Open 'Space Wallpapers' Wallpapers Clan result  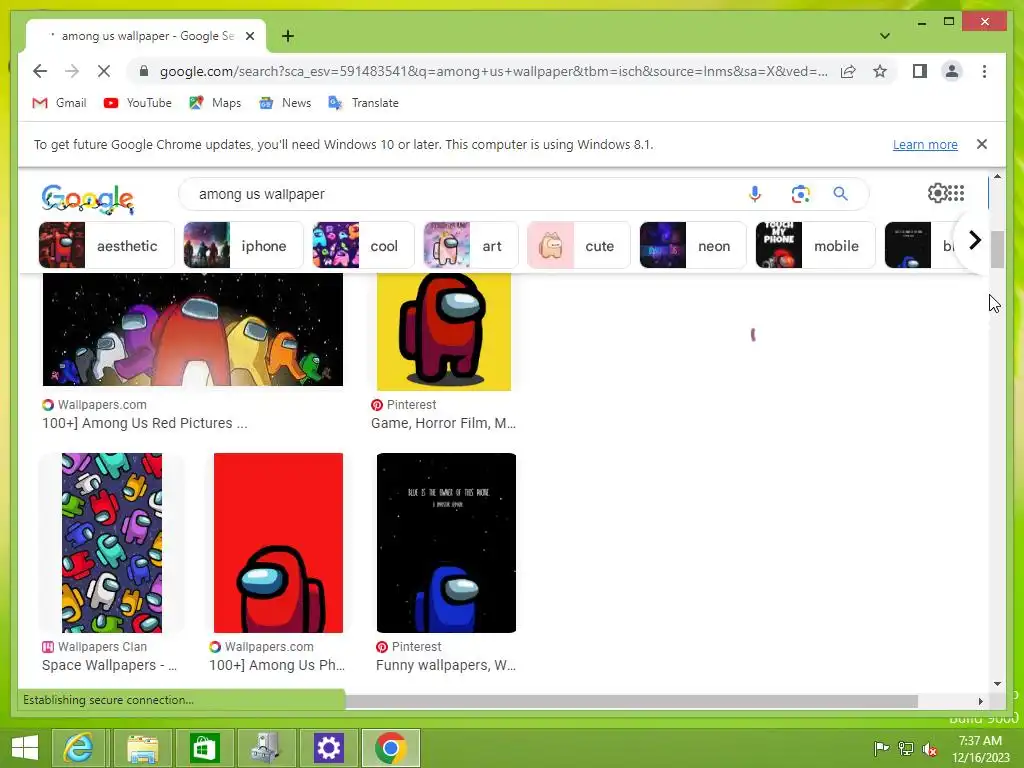[x=109, y=665]
